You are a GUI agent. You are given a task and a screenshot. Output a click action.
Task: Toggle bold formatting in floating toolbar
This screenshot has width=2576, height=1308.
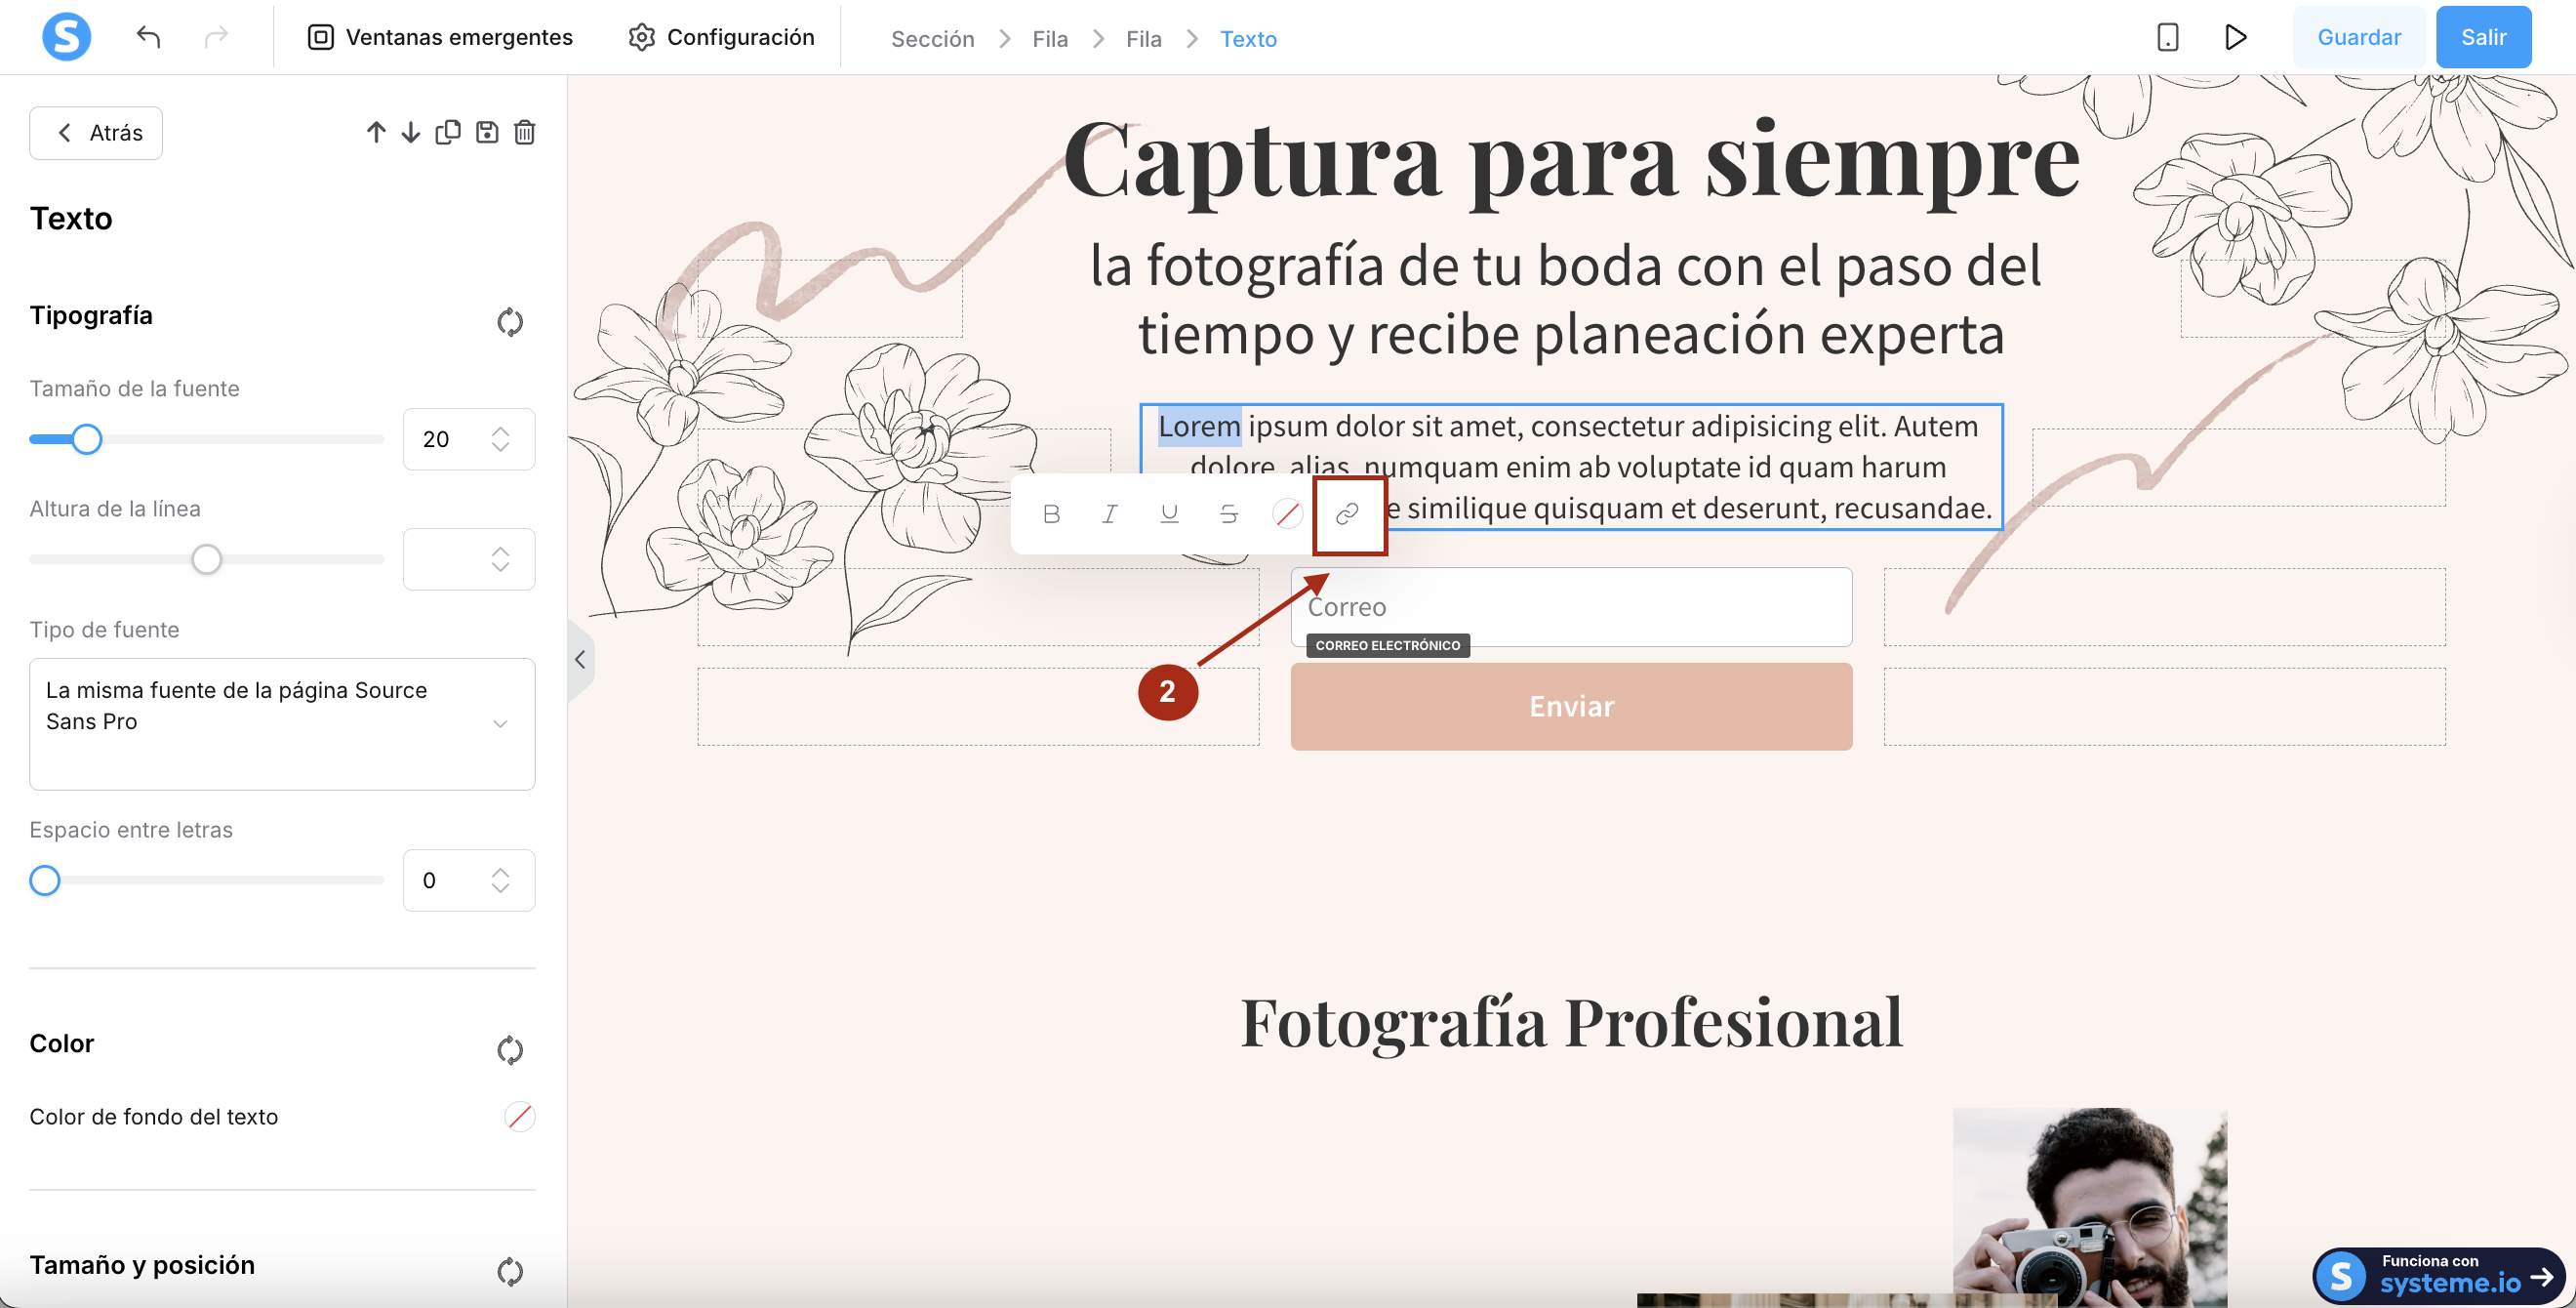1051,514
